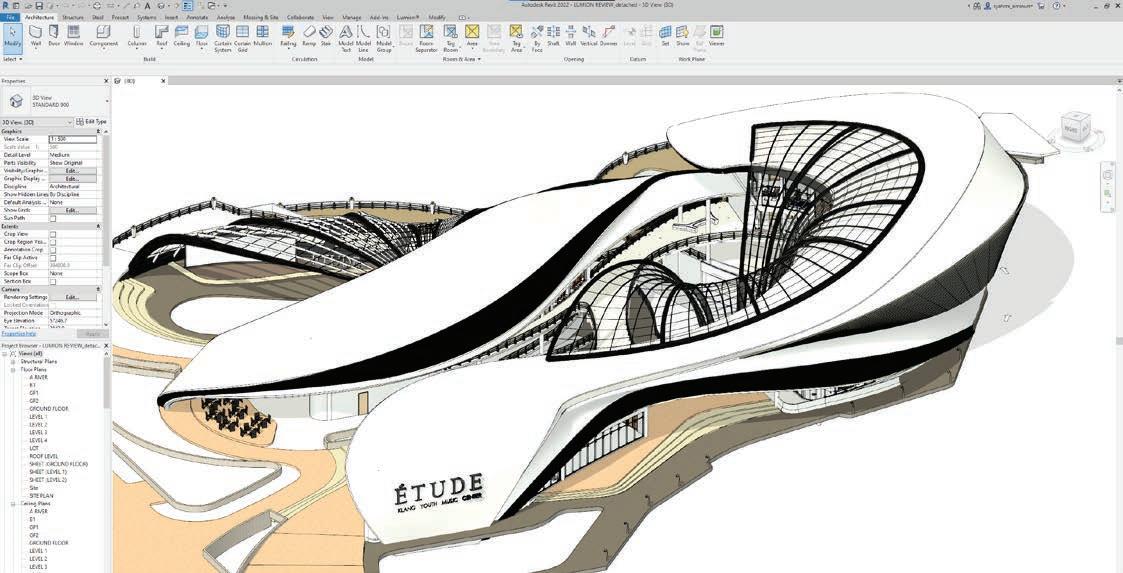Collapse the Ceiling Plans tree node

tap(14, 504)
